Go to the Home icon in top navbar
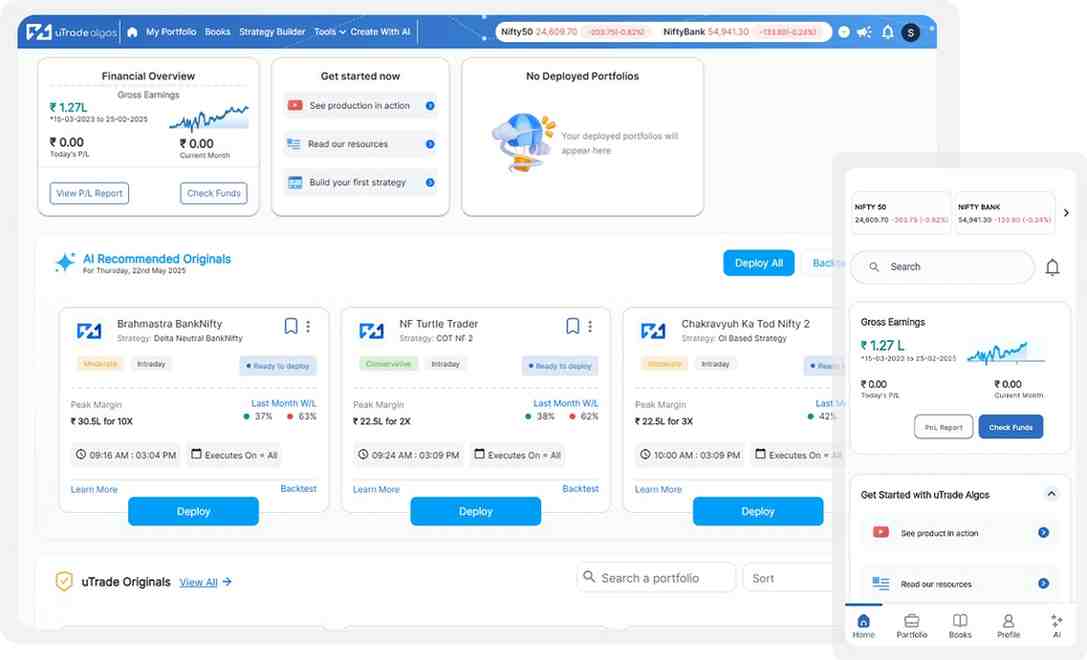This screenshot has width=1087, height=660. [x=132, y=32]
